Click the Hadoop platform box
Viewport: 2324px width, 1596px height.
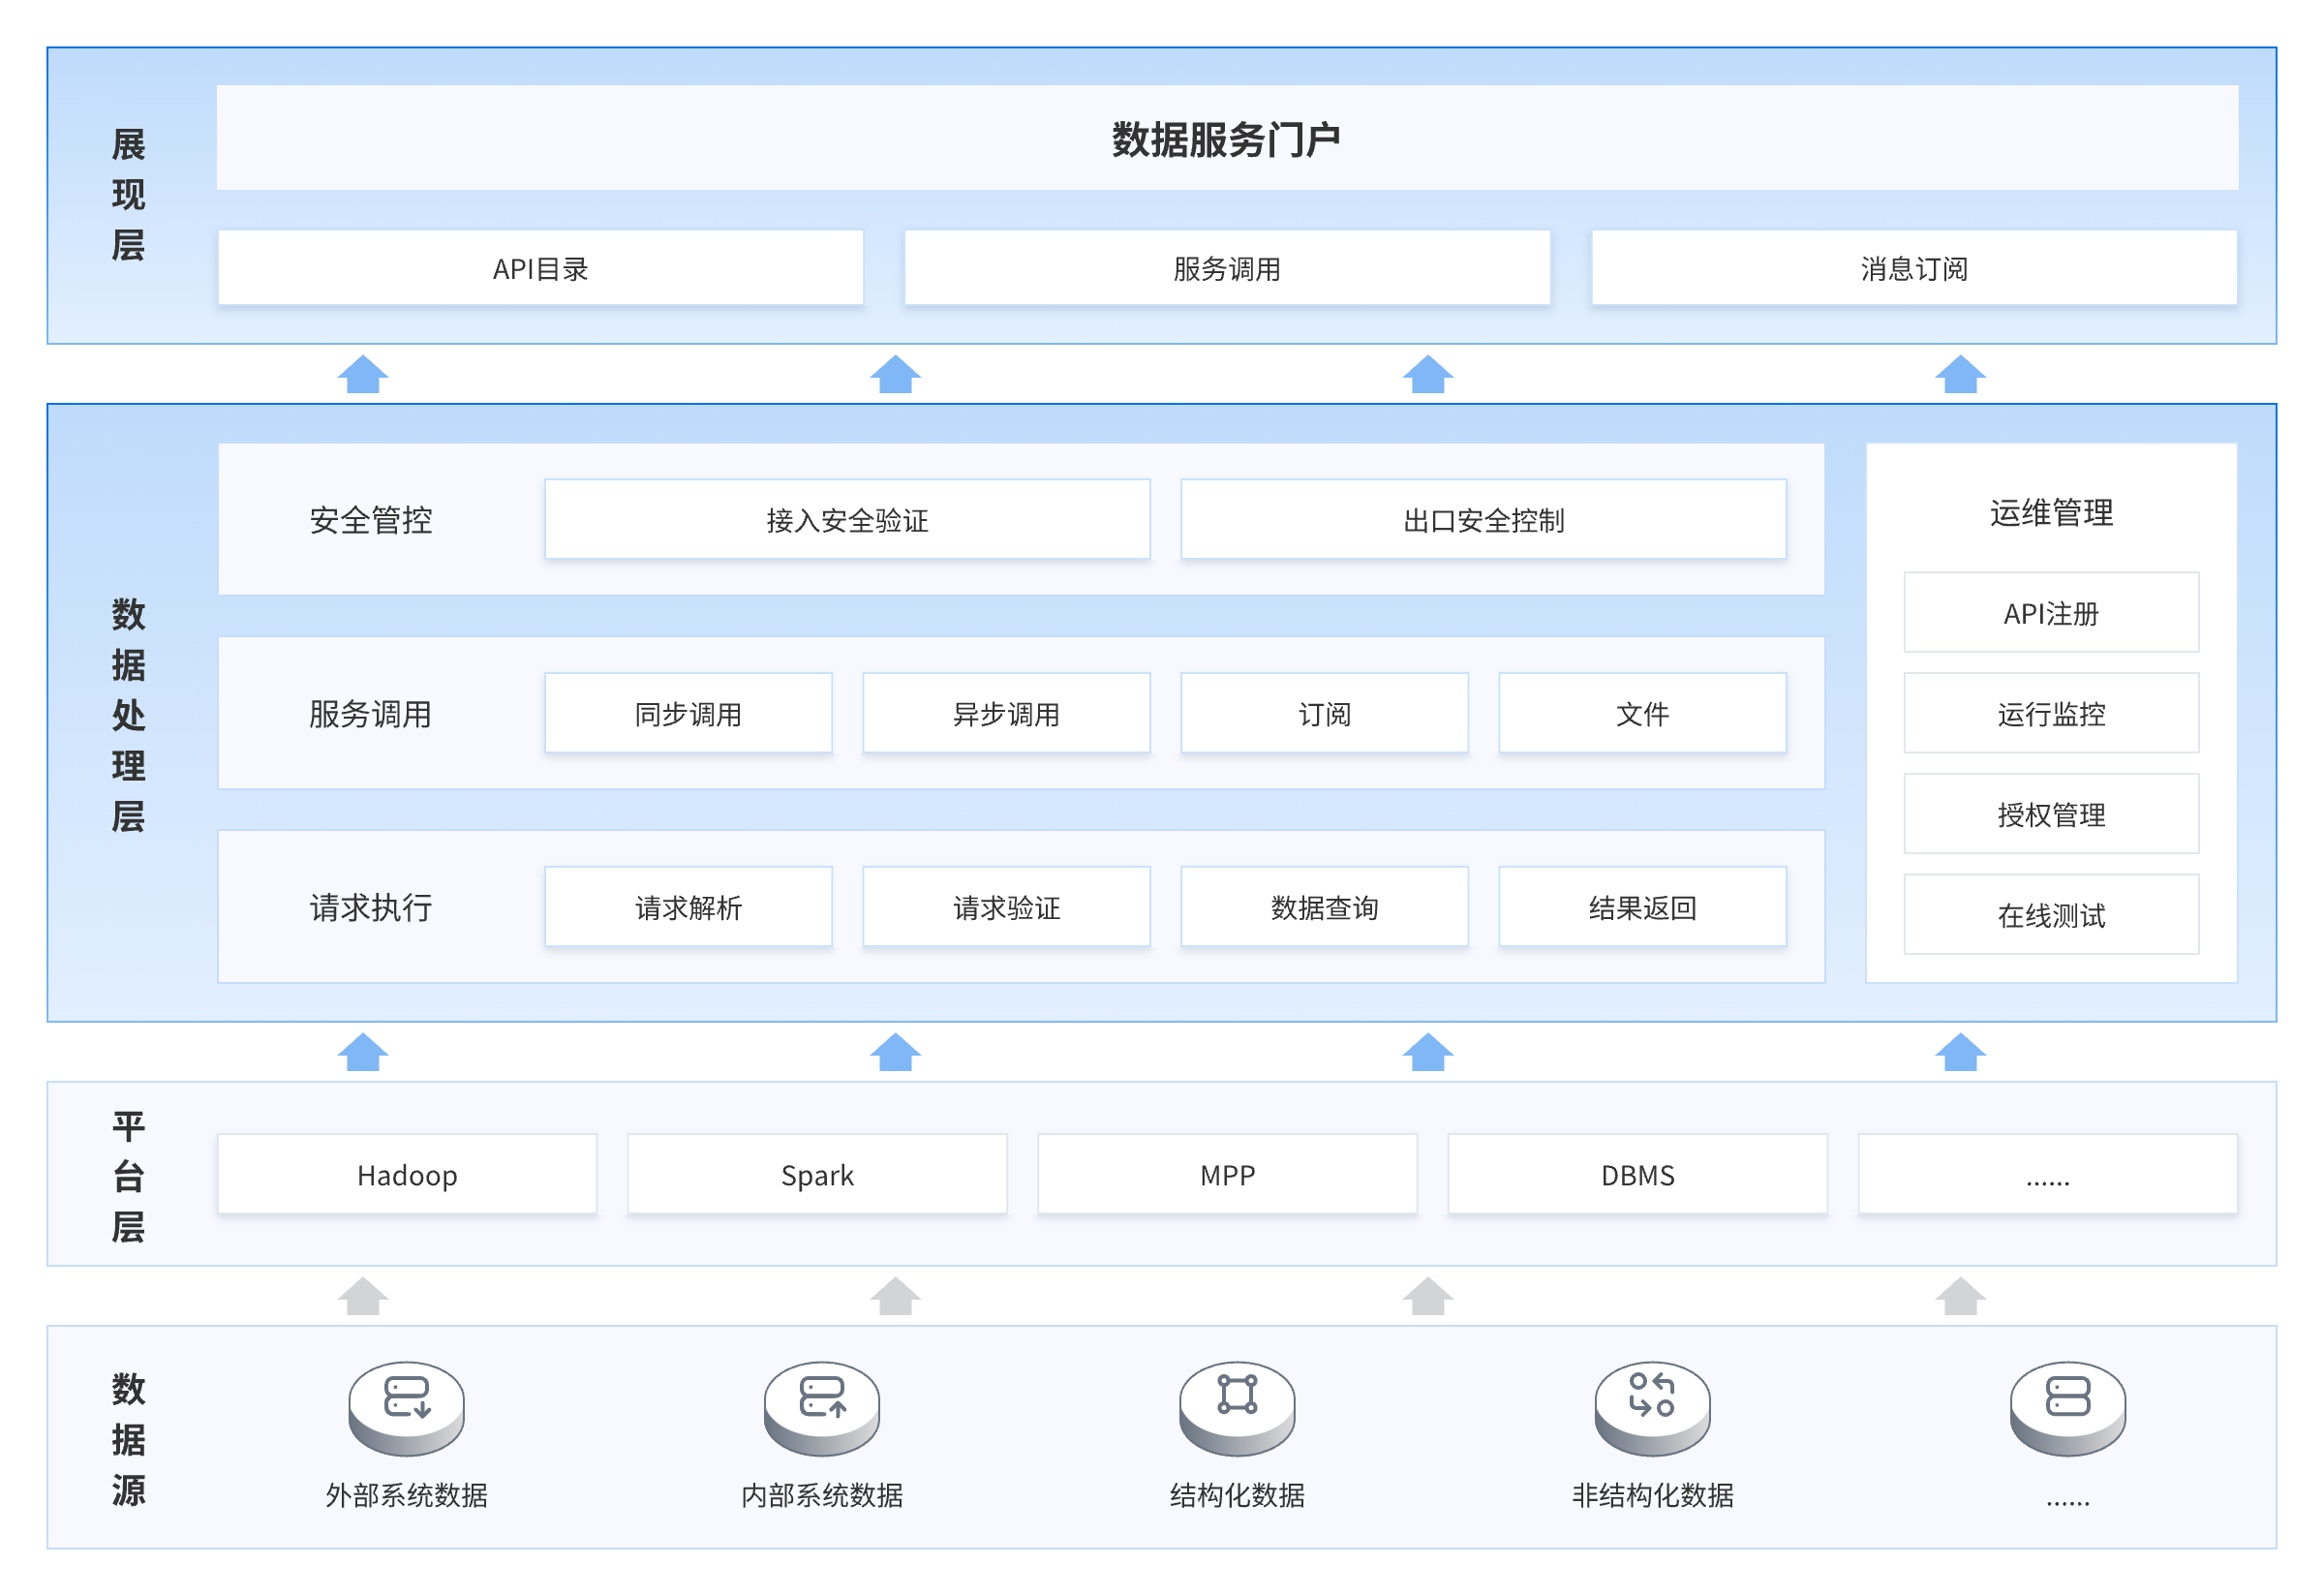point(407,1175)
